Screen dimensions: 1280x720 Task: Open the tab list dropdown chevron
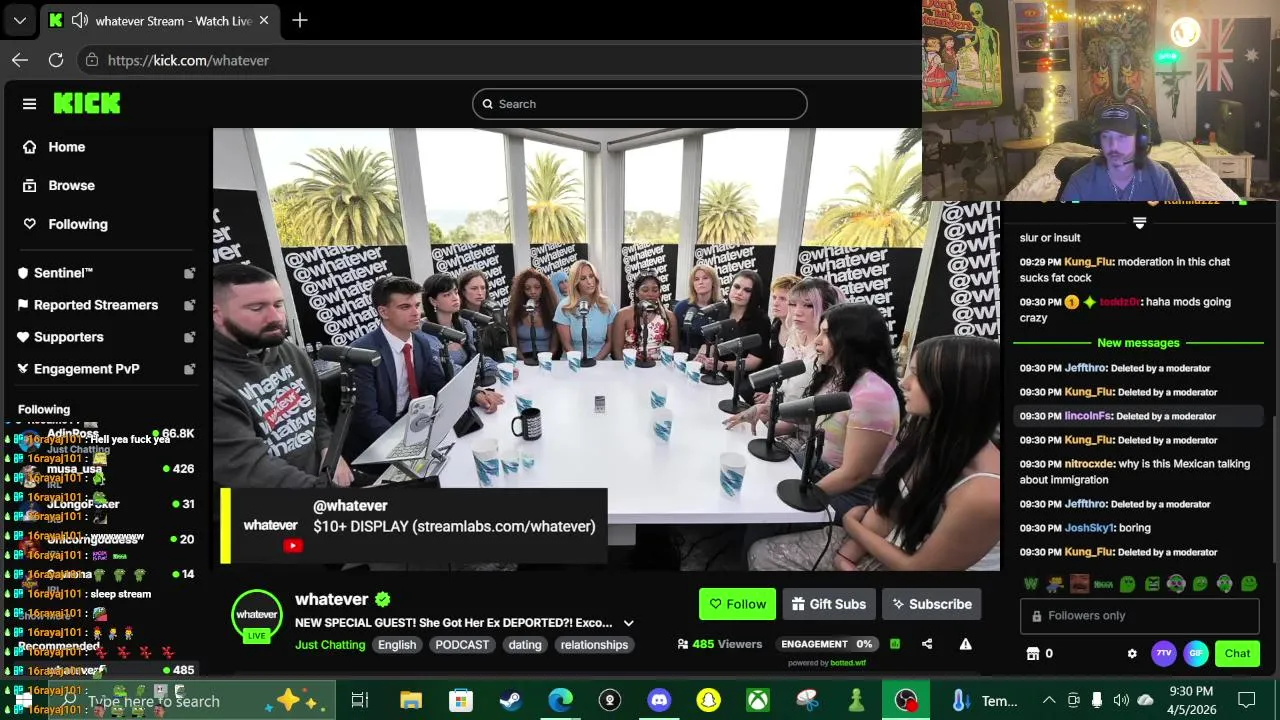click(x=20, y=20)
